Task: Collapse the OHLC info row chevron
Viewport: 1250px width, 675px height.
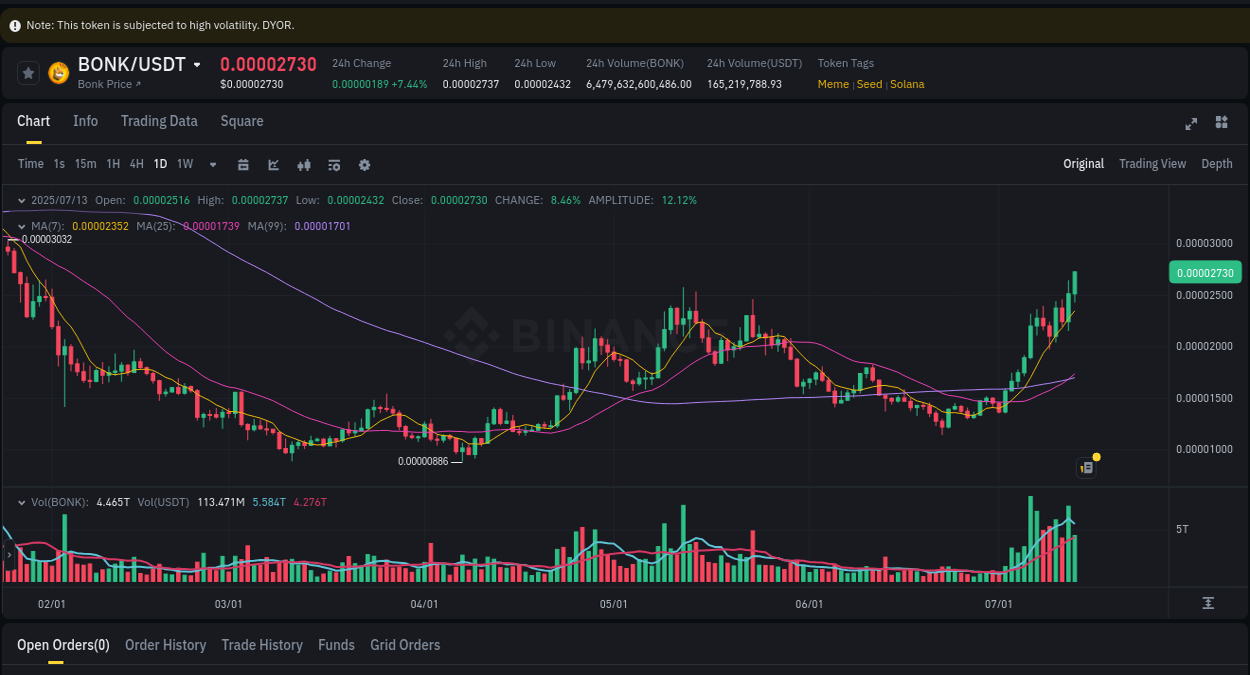Action: 20,200
